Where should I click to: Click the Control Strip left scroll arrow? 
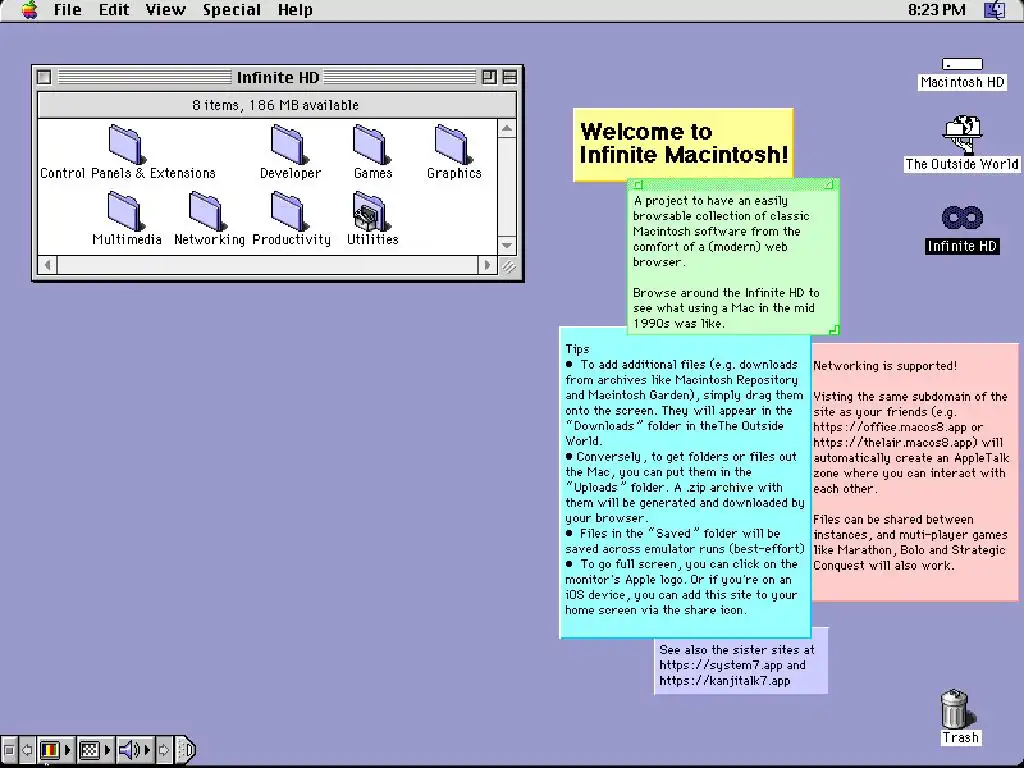pos(27,750)
